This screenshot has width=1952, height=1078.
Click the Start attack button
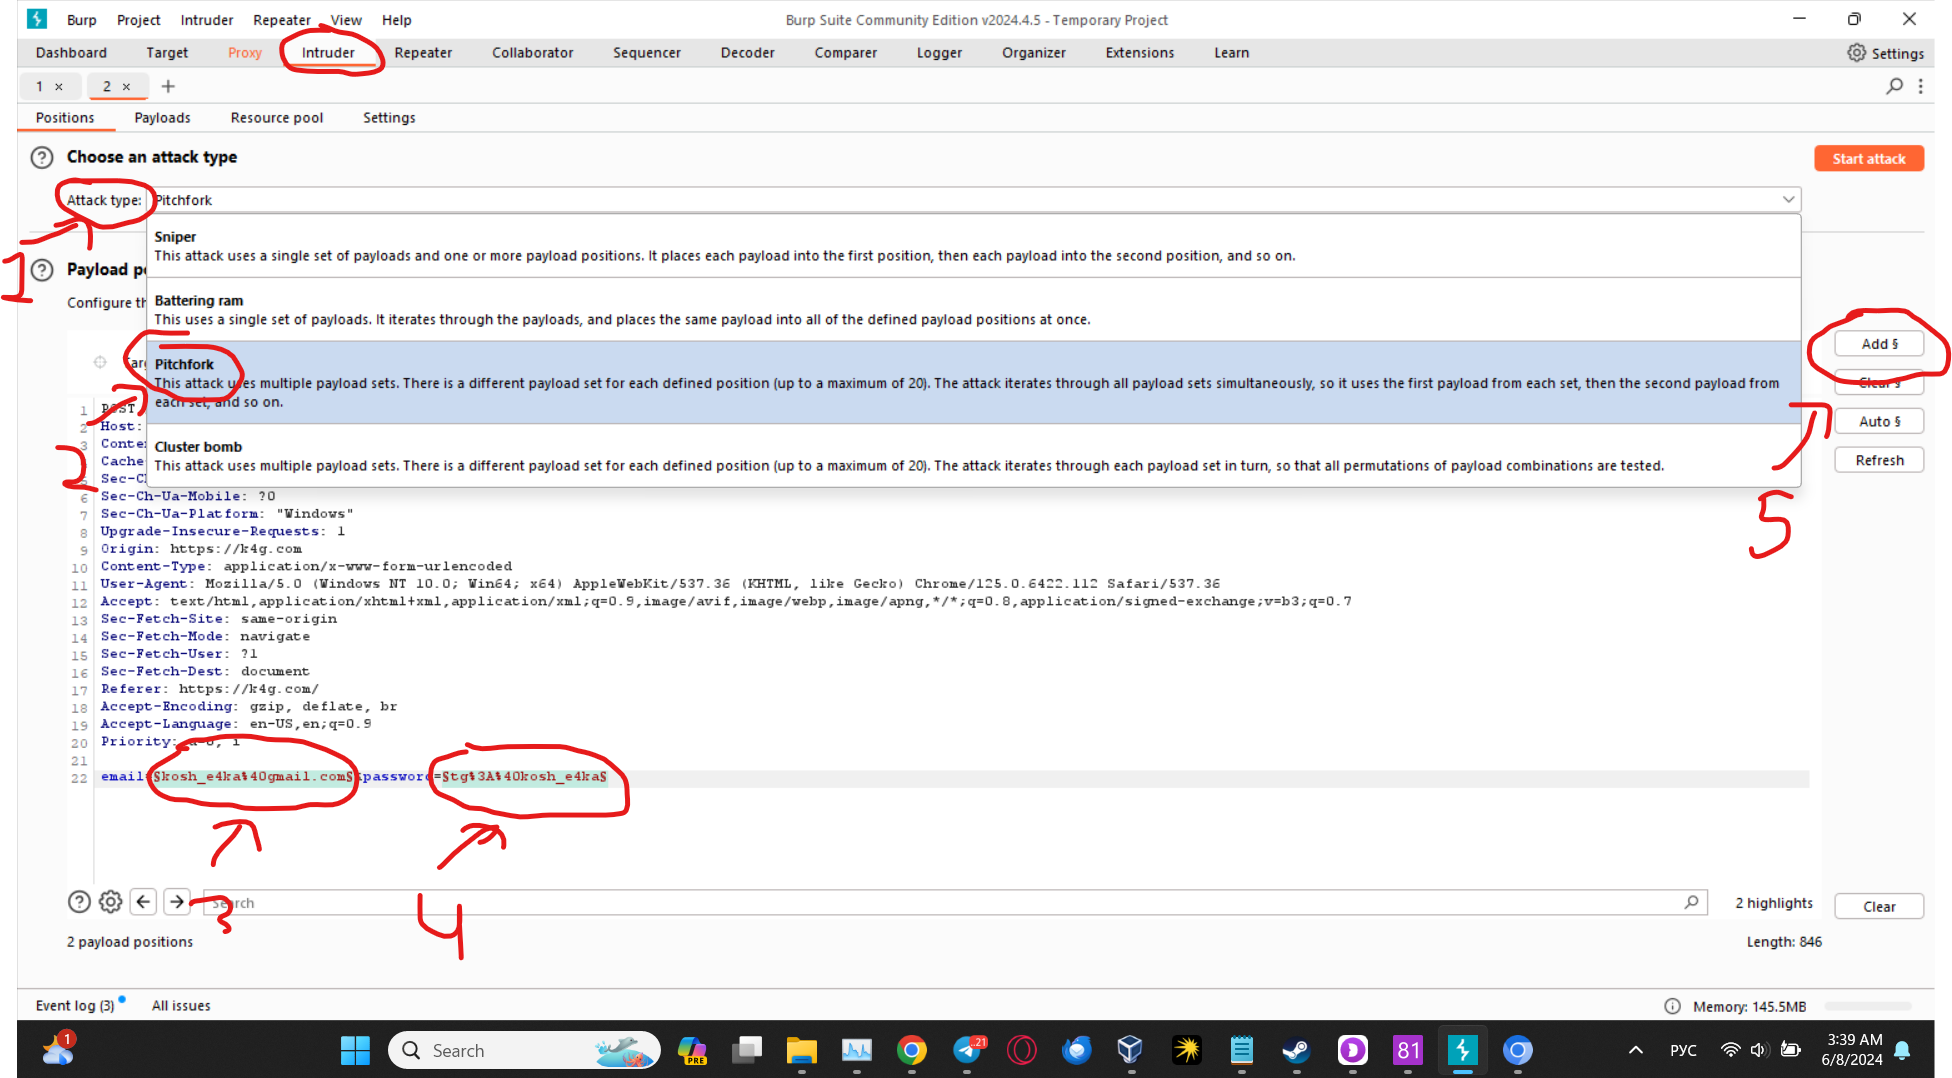click(x=1869, y=159)
